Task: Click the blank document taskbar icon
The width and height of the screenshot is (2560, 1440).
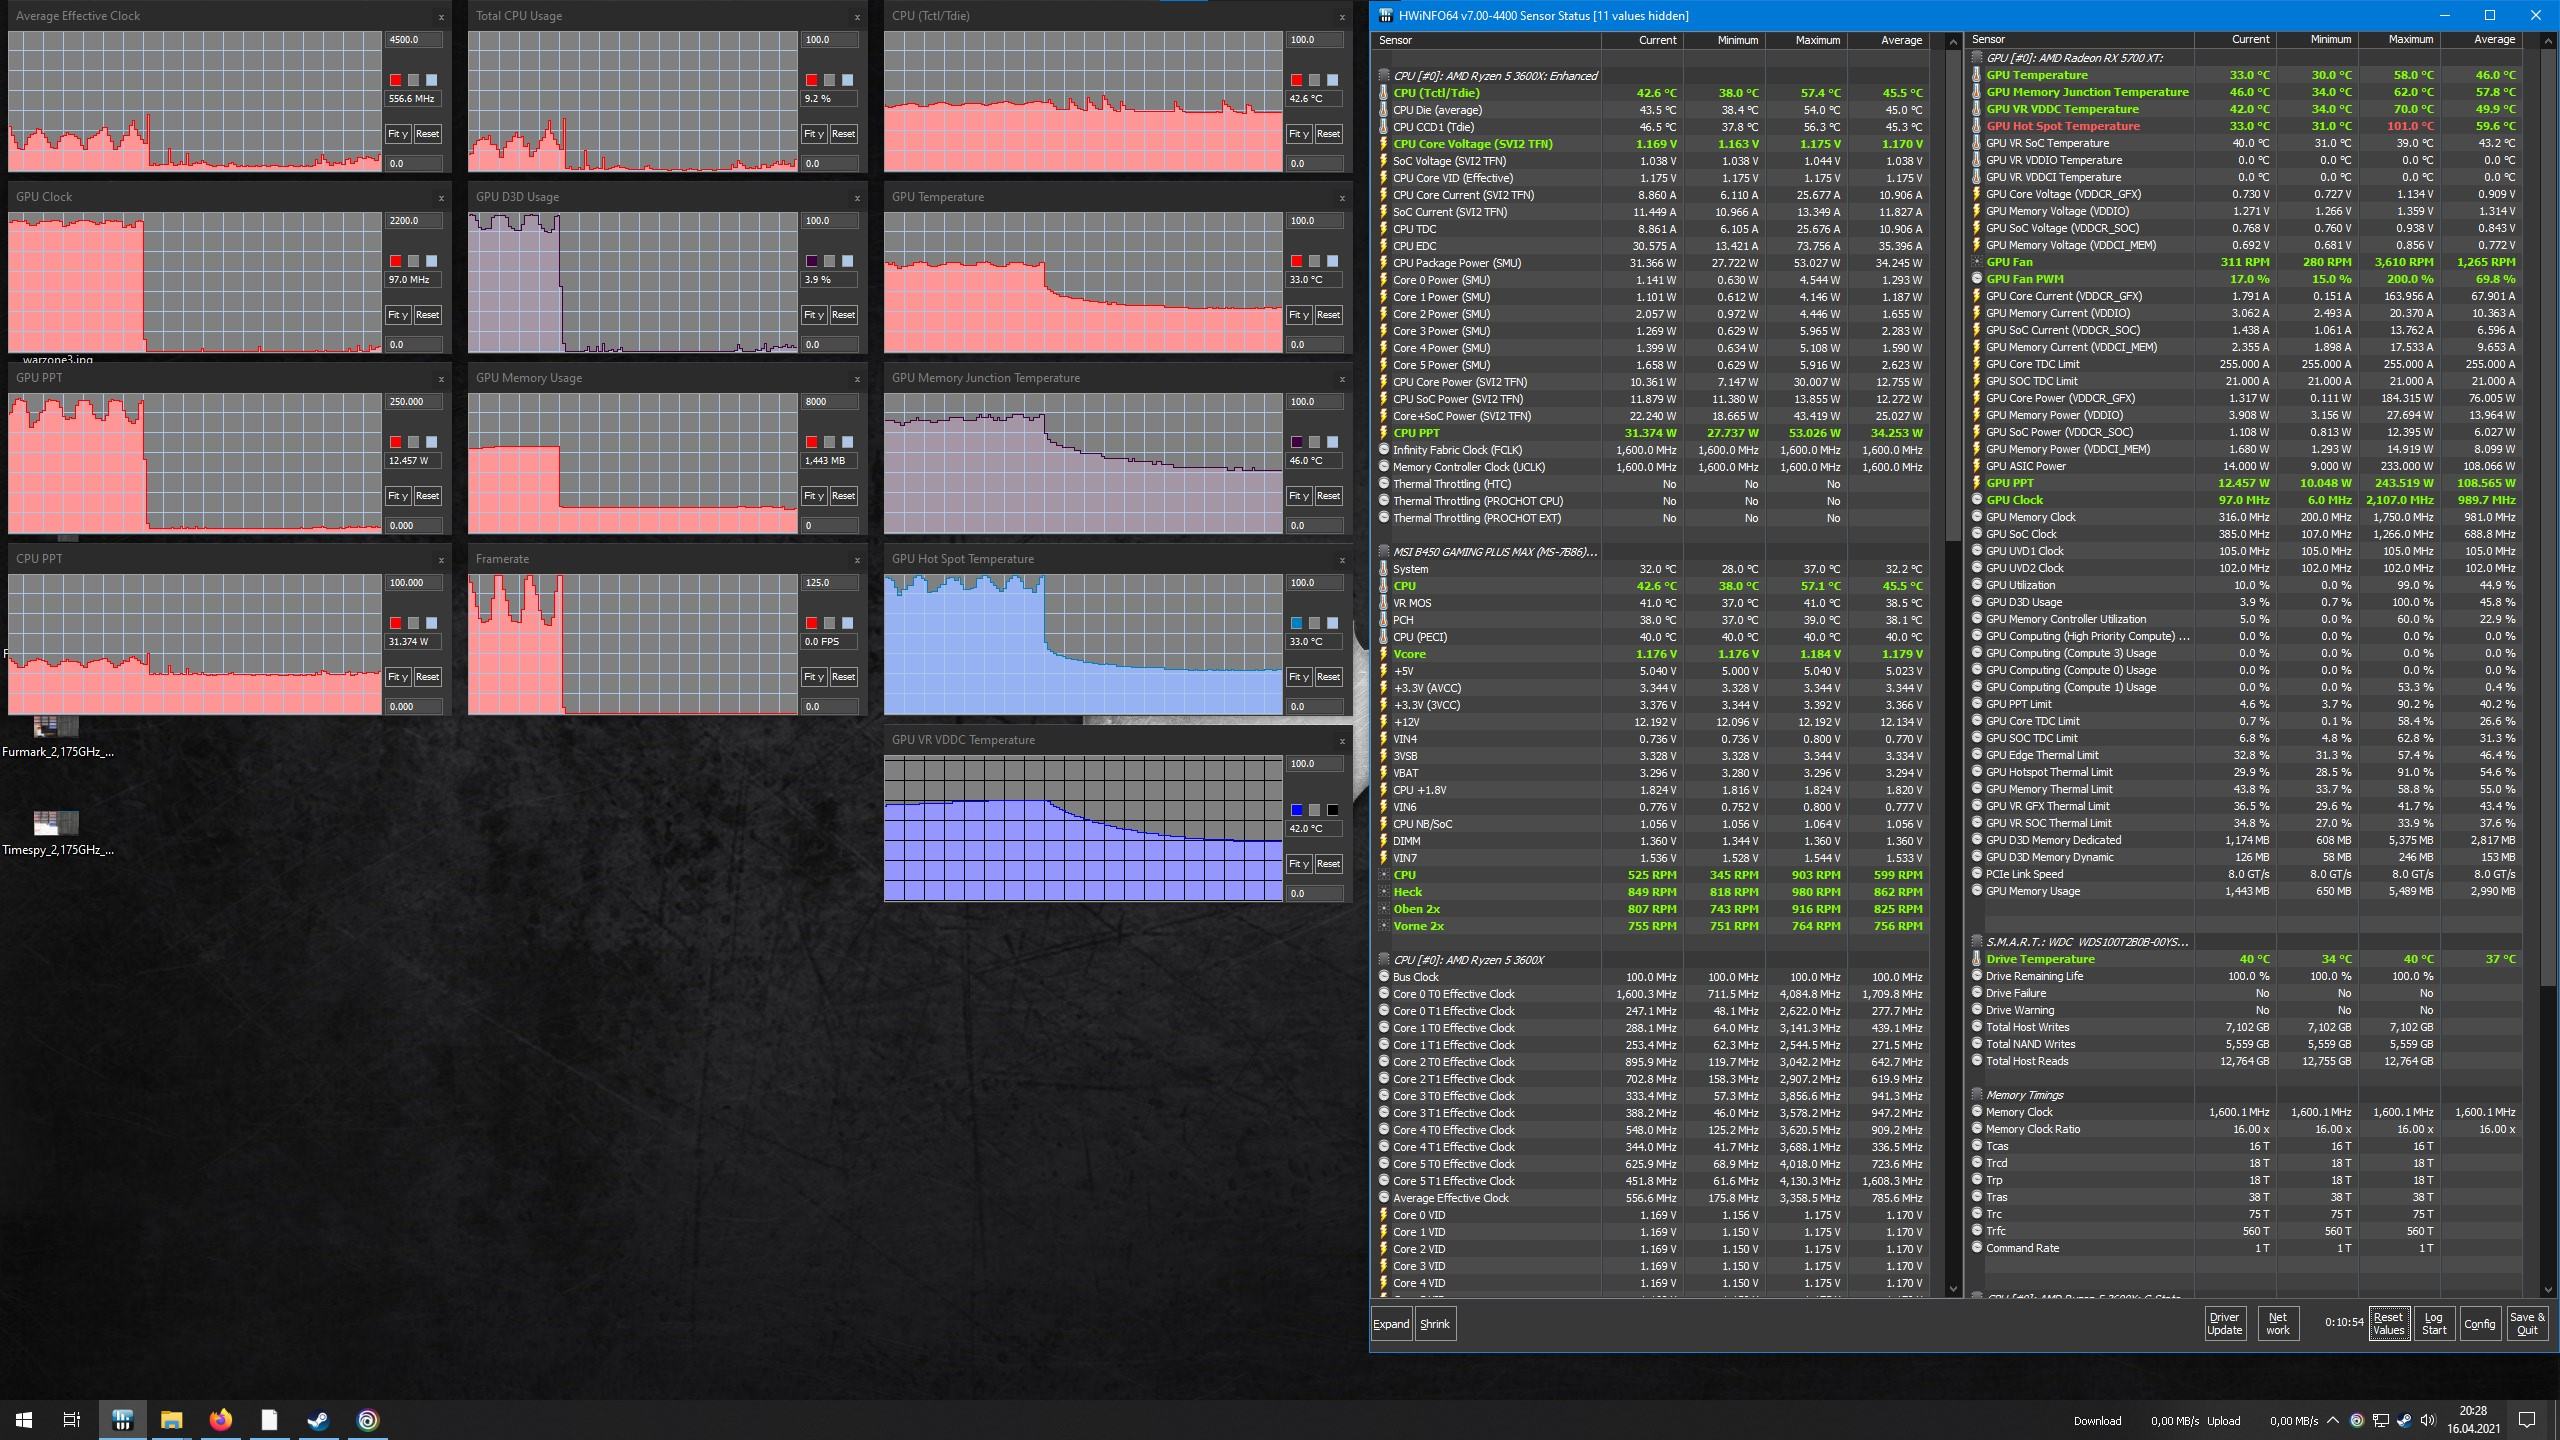Action: [x=270, y=1420]
